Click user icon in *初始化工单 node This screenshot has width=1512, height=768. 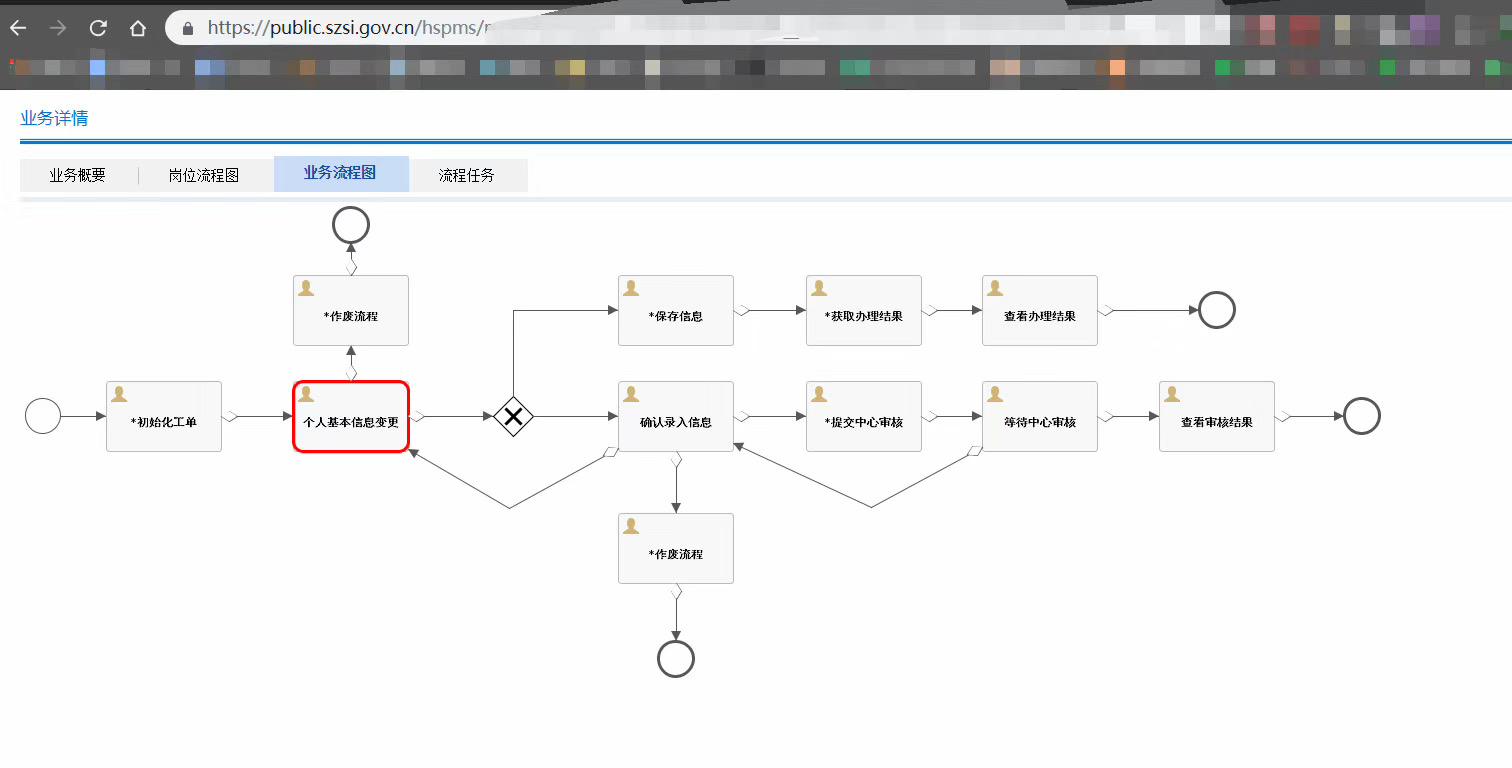point(119,394)
